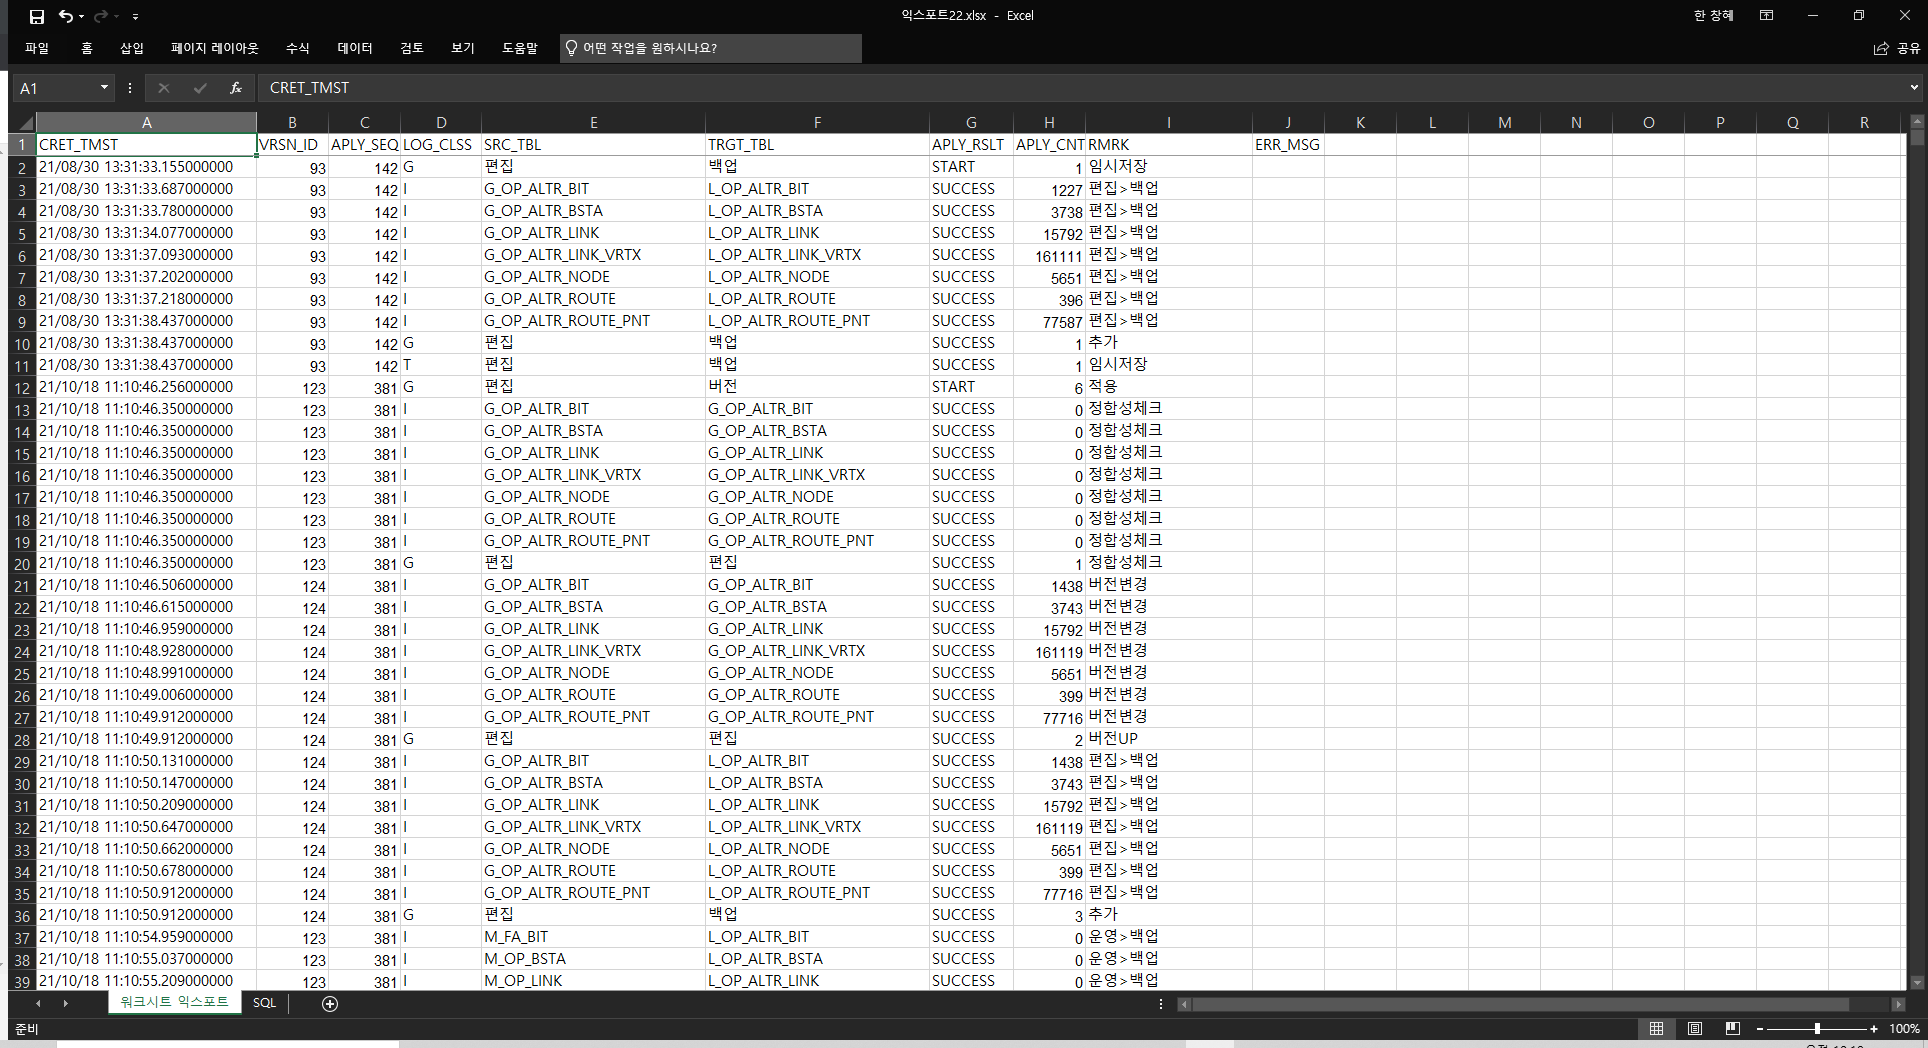Click the Ribbon Display Options icon
The image size is (1928, 1048).
pyautogui.click(x=1767, y=16)
